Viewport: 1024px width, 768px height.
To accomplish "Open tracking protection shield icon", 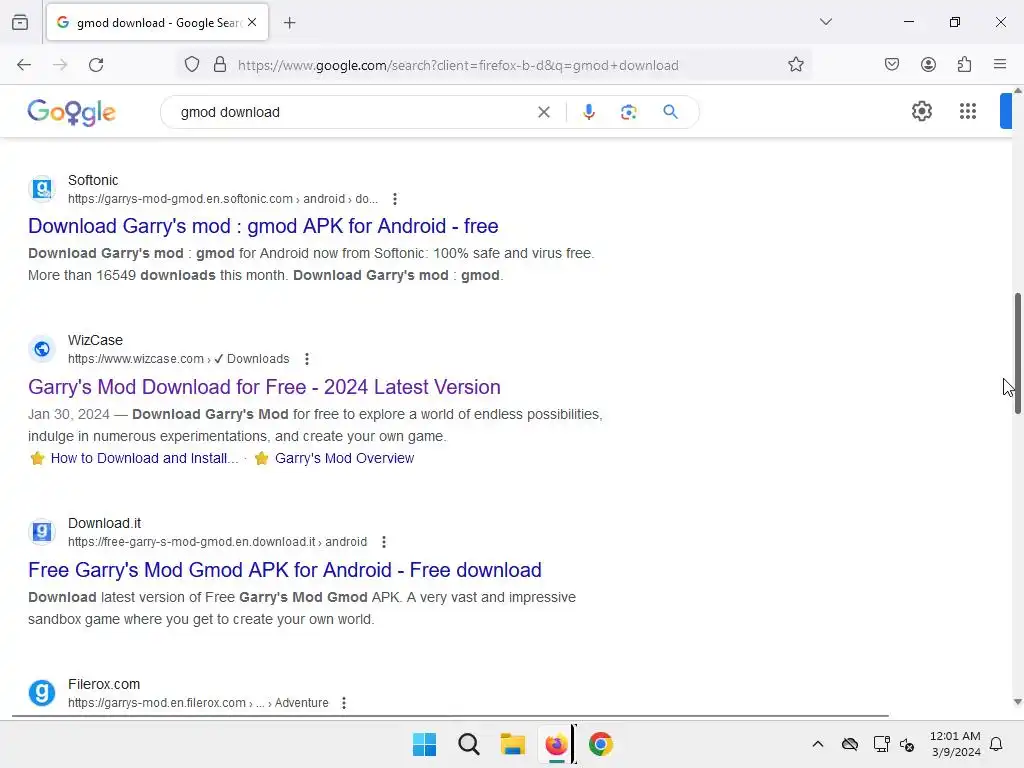I will 192,65.
